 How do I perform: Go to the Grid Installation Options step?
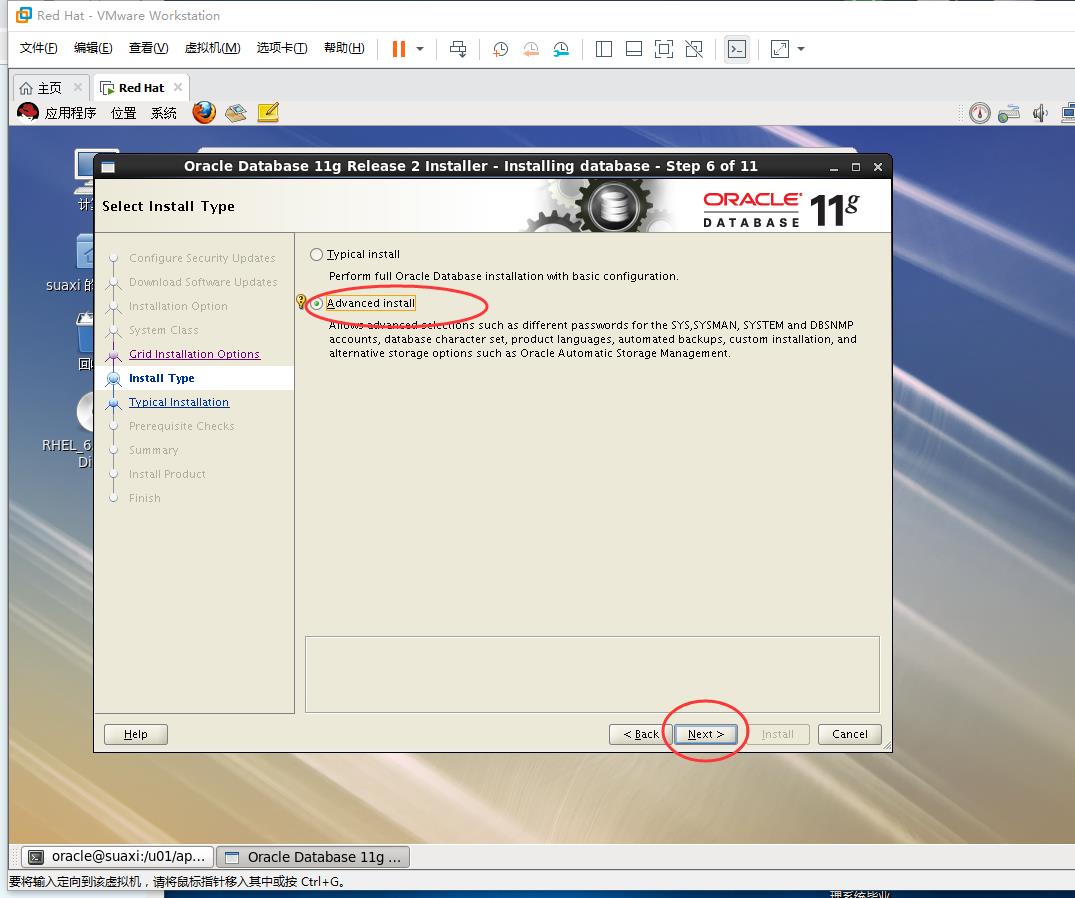coord(195,354)
